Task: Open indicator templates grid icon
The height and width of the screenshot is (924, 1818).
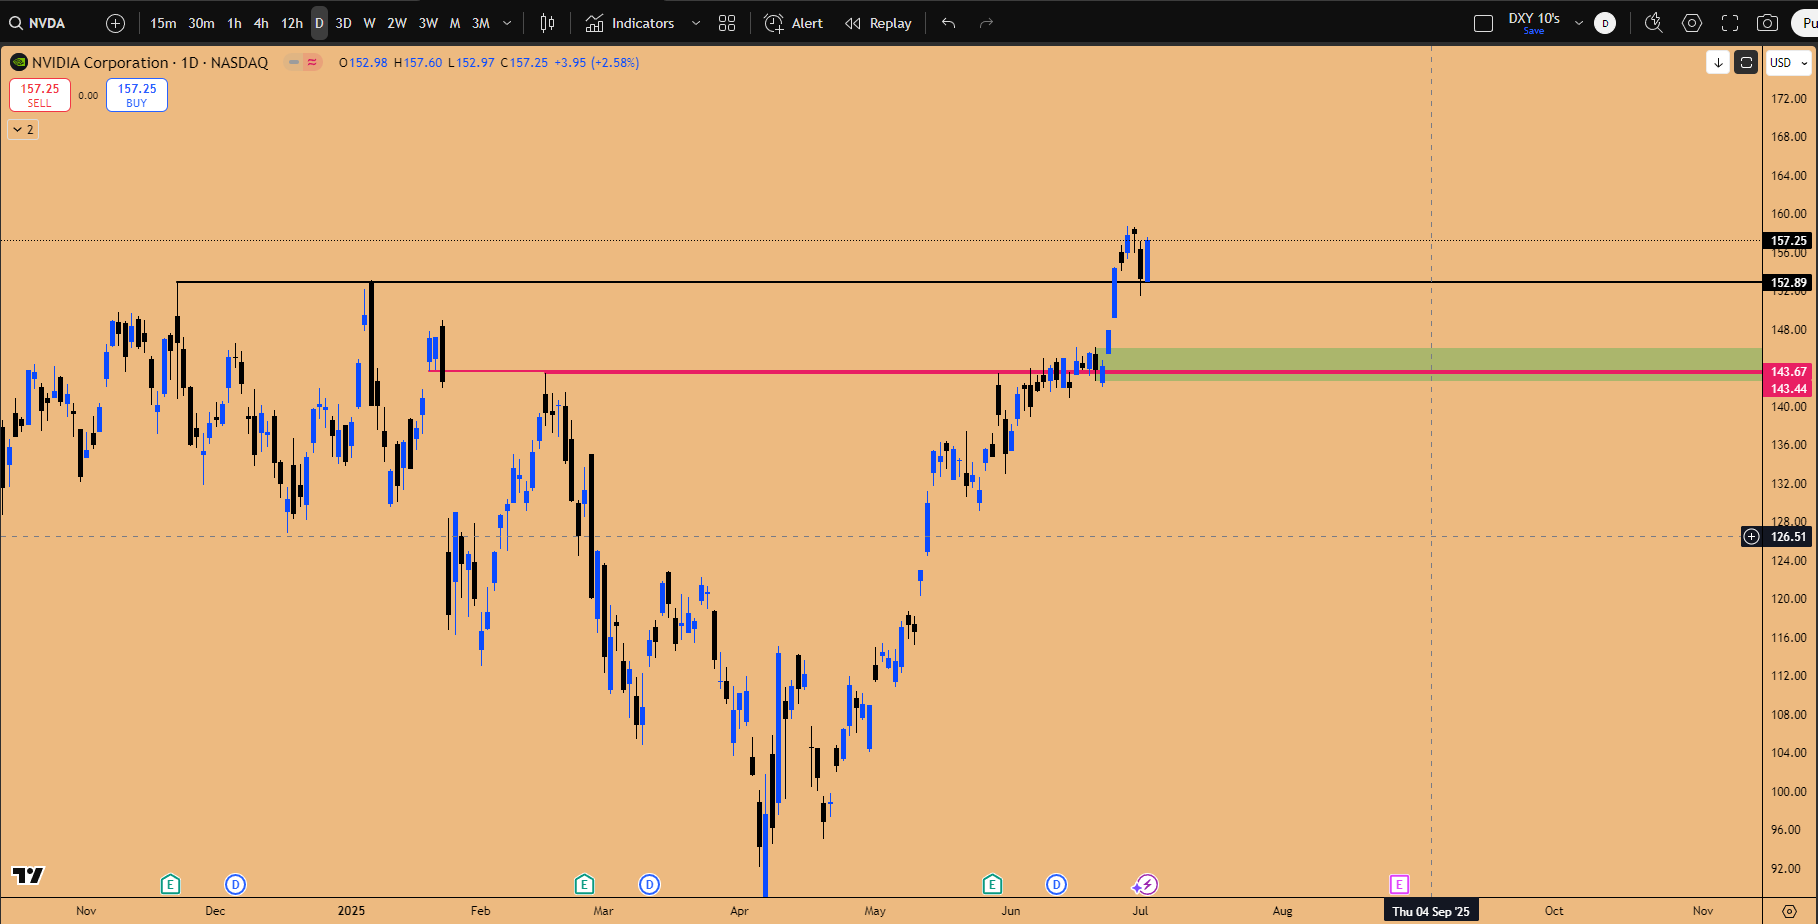Action: tap(727, 23)
